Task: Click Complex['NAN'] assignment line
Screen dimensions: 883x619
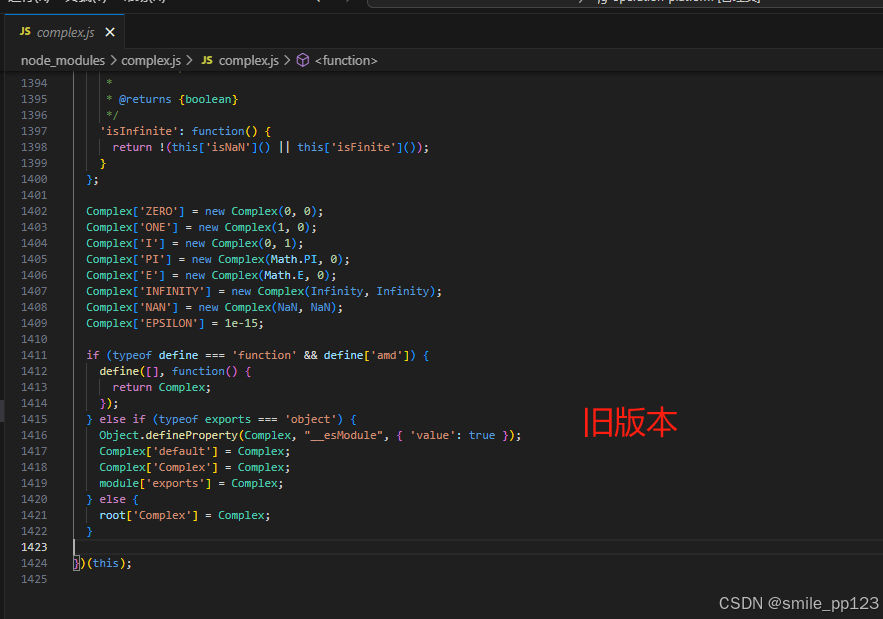Action: coord(214,308)
